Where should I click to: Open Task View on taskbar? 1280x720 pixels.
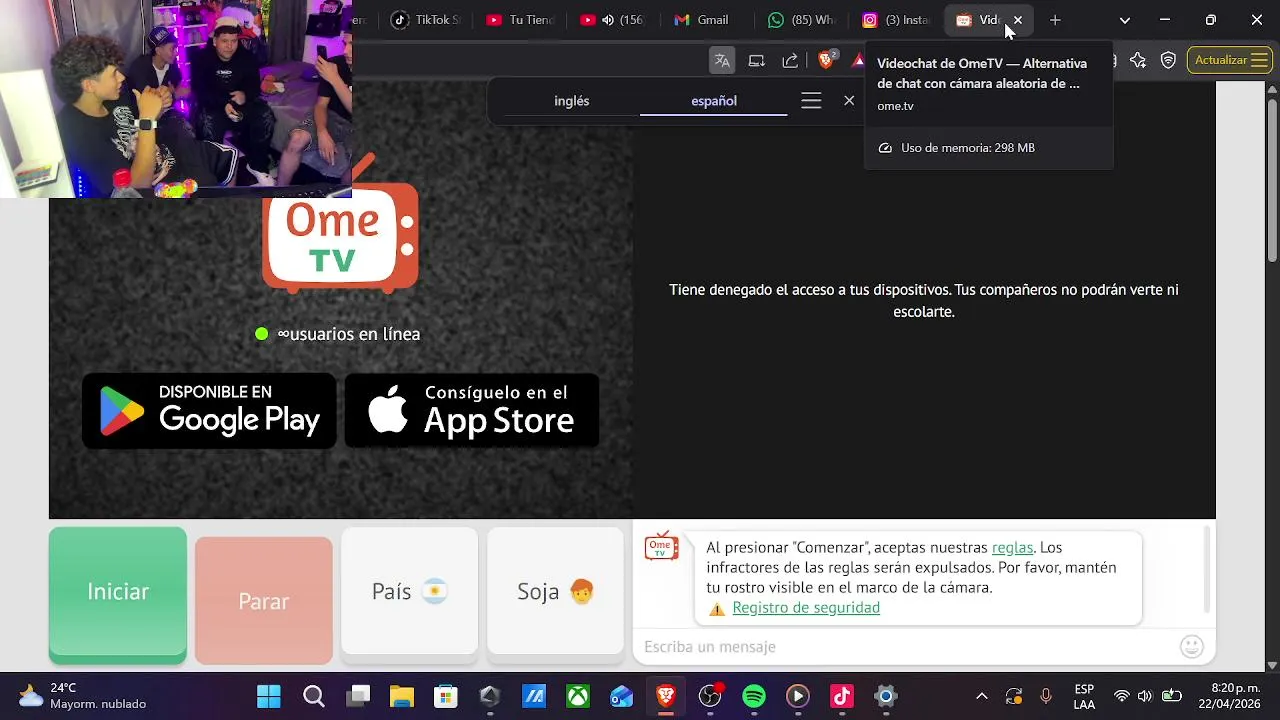[x=358, y=696]
